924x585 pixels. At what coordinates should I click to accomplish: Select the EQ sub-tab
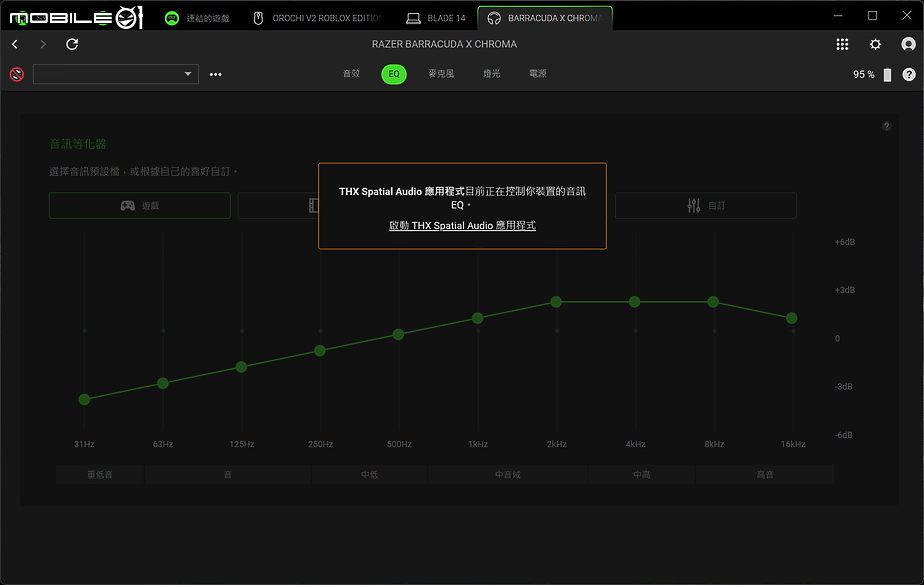pyautogui.click(x=394, y=74)
